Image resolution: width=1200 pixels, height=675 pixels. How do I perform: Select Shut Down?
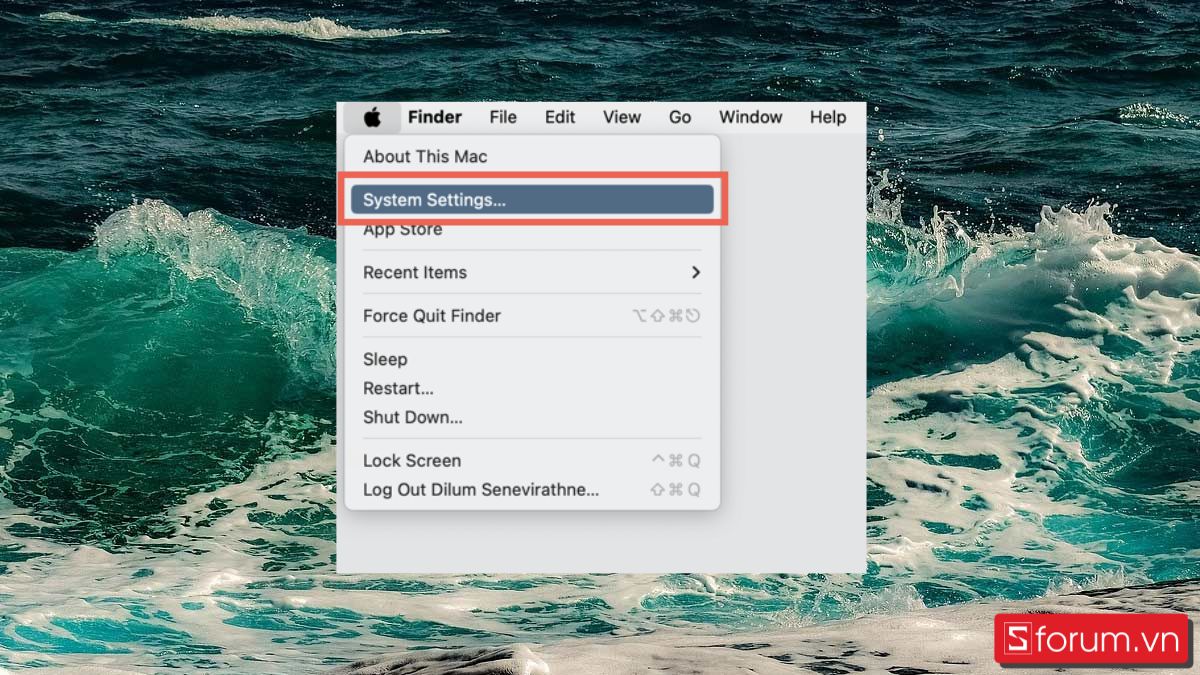[x=412, y=417]
